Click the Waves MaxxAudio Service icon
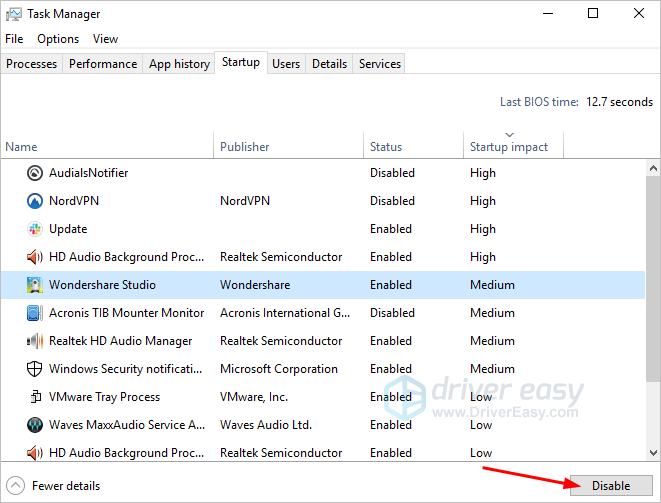Screen dimensions: 661x503 point(35,425)
